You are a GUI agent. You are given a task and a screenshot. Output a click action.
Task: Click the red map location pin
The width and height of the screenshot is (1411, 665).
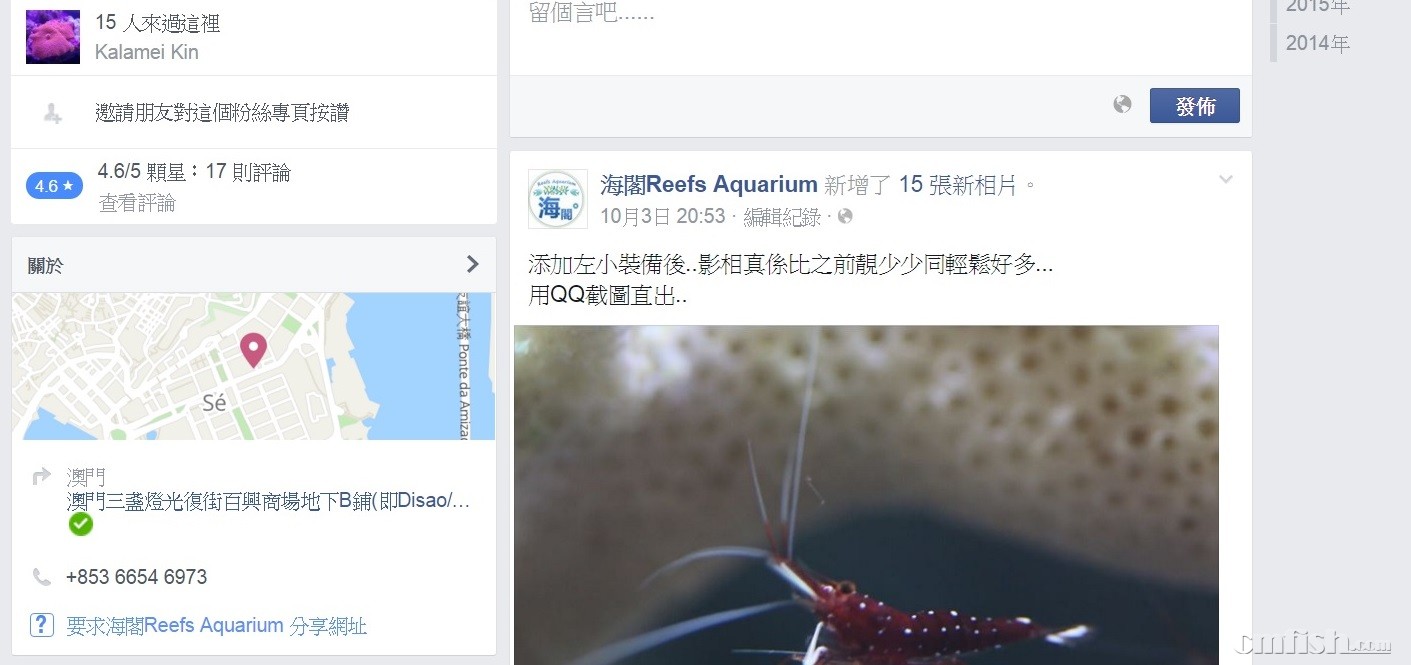(x=253, y=350)
